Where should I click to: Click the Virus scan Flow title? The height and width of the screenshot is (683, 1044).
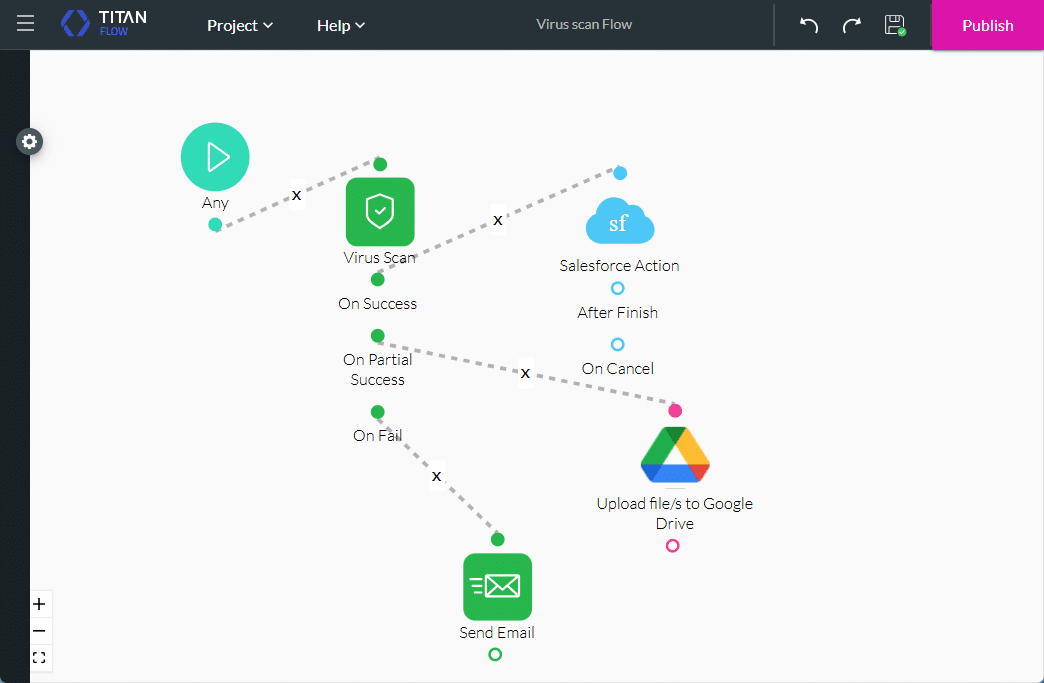click(x=584, y=24)
